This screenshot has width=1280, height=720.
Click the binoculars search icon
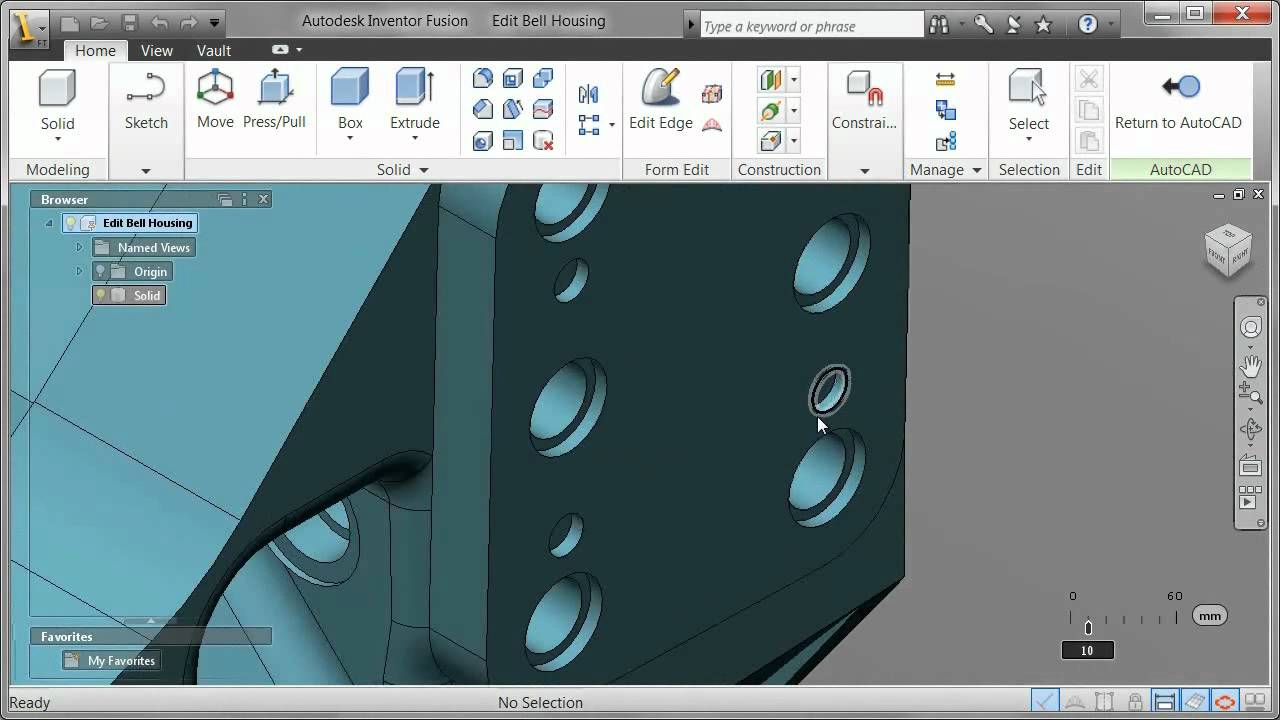point(938,25)
